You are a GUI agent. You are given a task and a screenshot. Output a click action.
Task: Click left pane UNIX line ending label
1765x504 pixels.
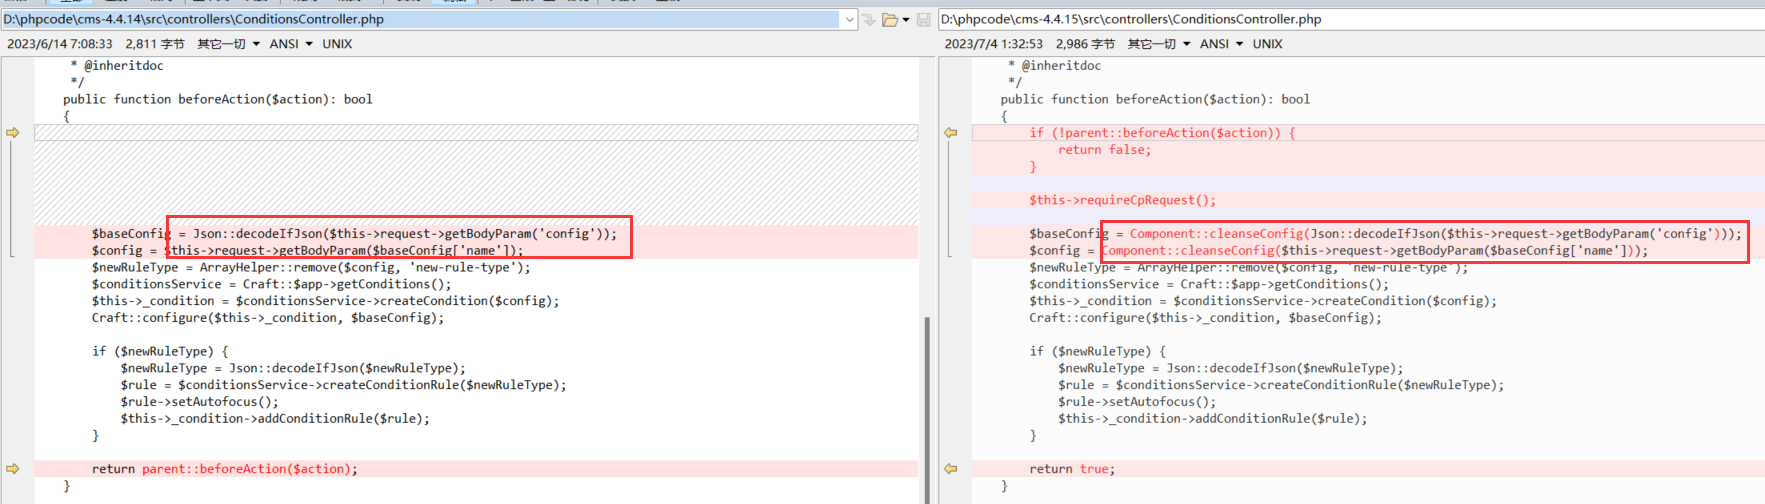tap(337, 44)
